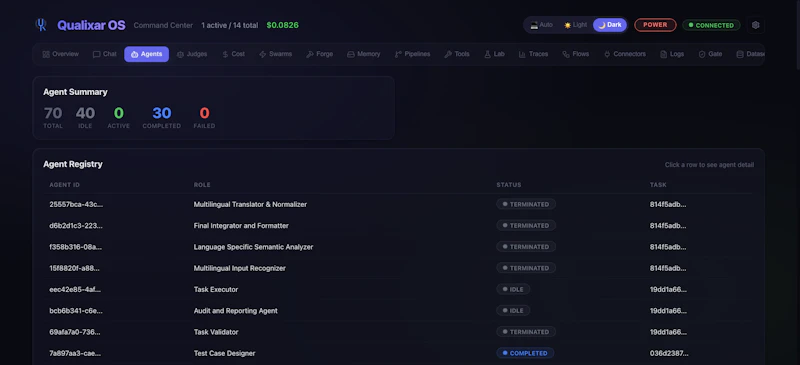Screen dimensions: 800x365
Task: Open the Connectors tab
Action: pyautogui.click(x=625, y=54)
